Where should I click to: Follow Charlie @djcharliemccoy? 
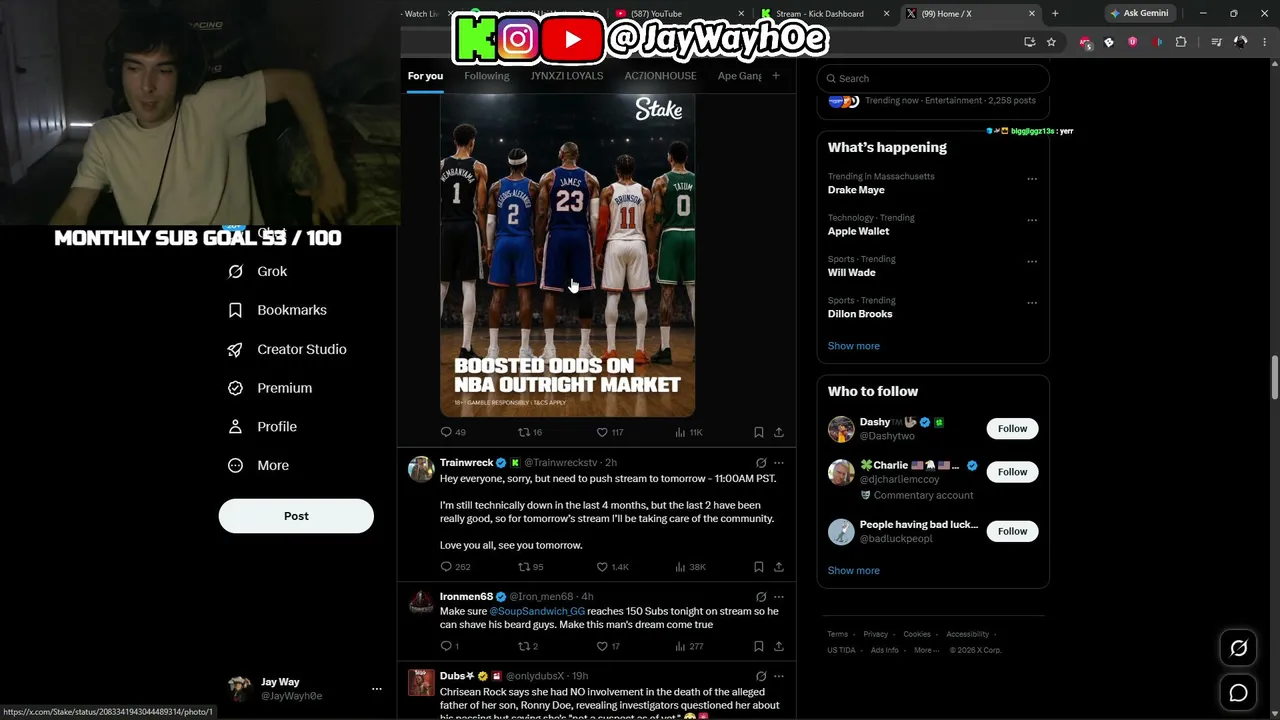pos(1012,471)
